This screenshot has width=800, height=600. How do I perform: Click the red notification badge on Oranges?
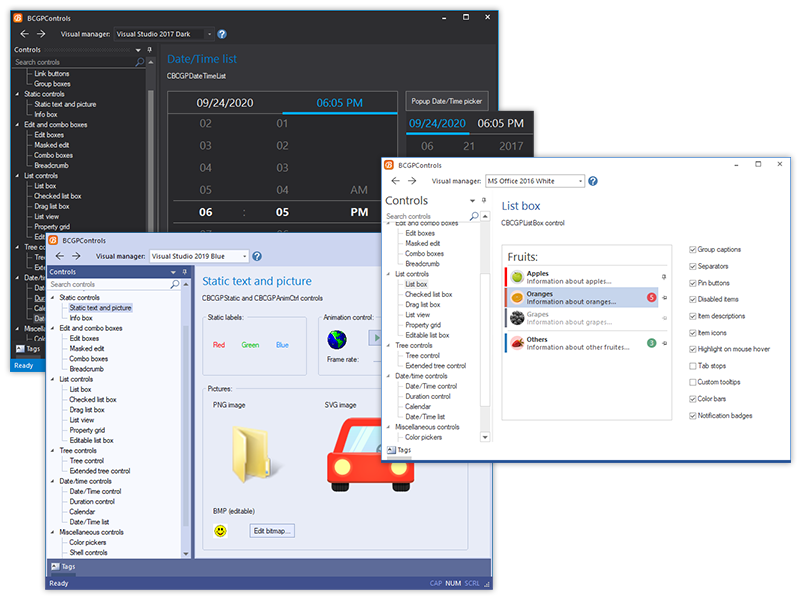[x=651, y=297]
